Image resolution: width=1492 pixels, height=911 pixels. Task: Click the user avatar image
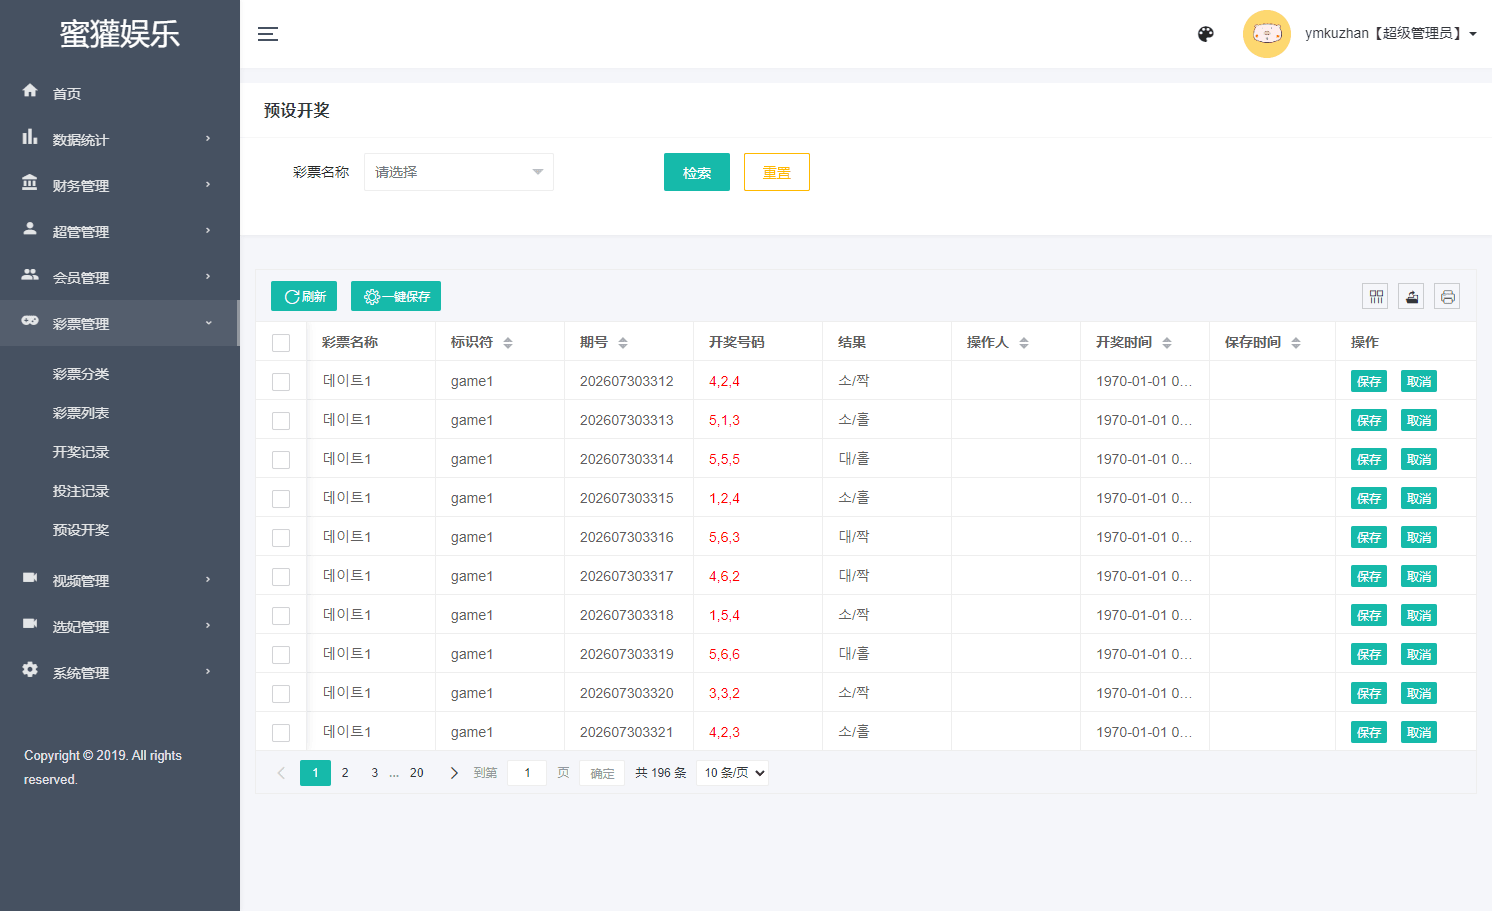pyautogui.click(x=1267, y=34)
